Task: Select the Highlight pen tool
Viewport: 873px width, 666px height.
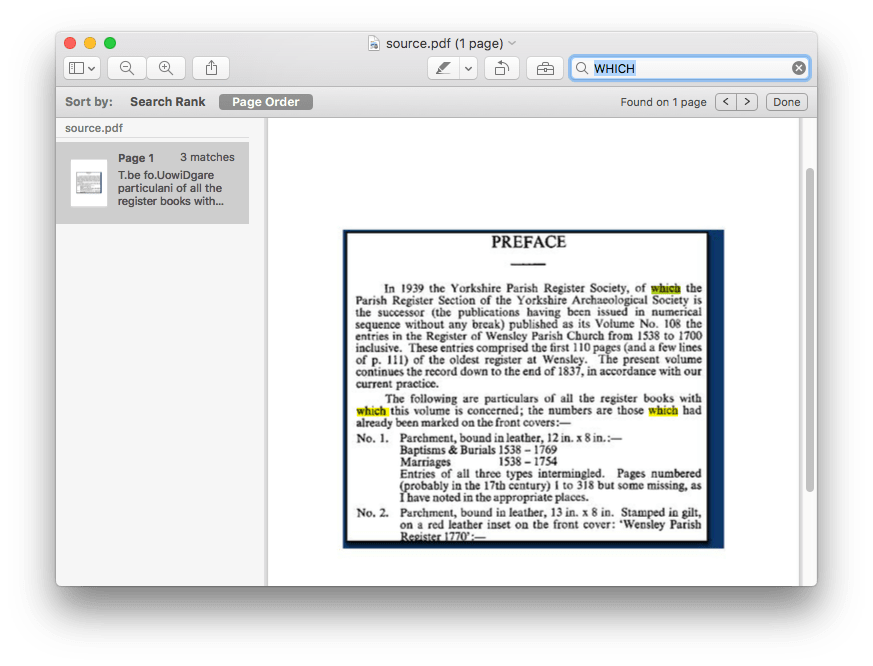Action: (444, 67)
